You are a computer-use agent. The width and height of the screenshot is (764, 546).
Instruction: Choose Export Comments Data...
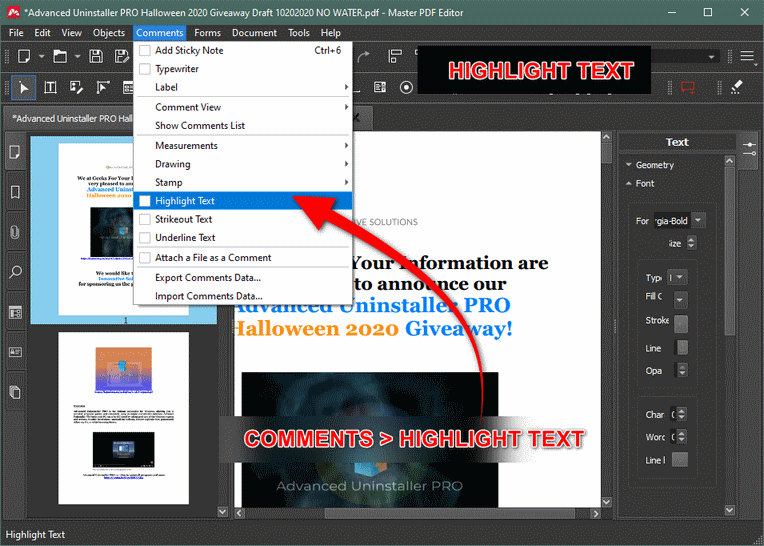click(x=243, y=278)
